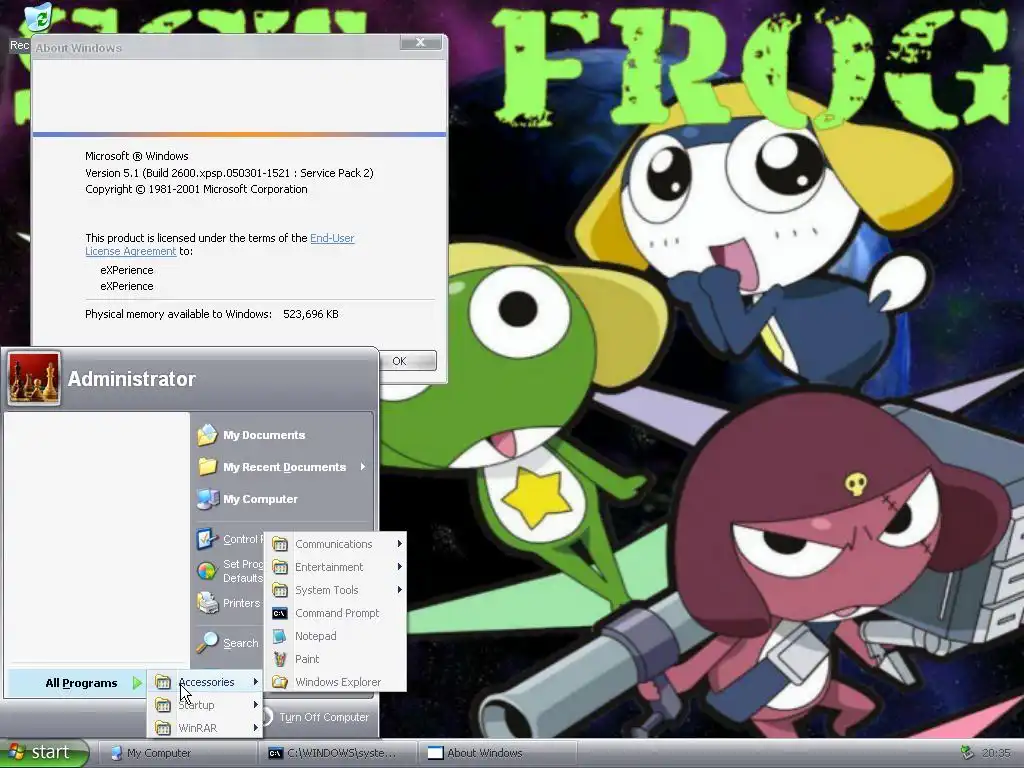1024x768 pixels.
Task: Click the System Tools folder icon
Action: (280, 590)
